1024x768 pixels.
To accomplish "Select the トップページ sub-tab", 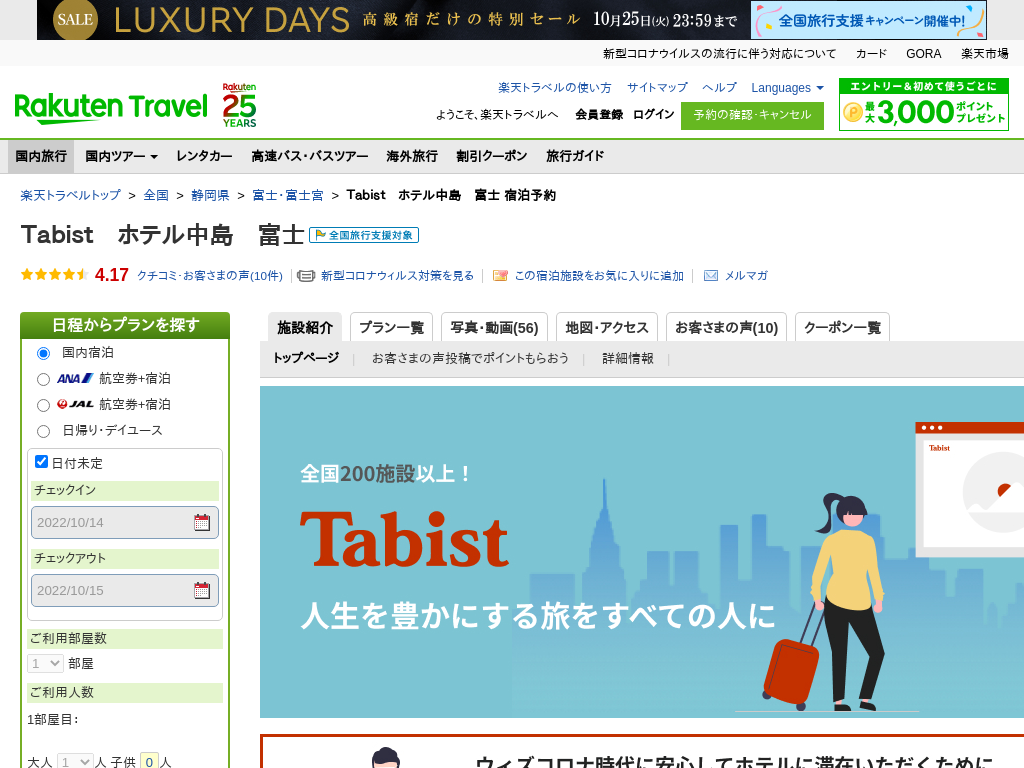I will (306, 358).
